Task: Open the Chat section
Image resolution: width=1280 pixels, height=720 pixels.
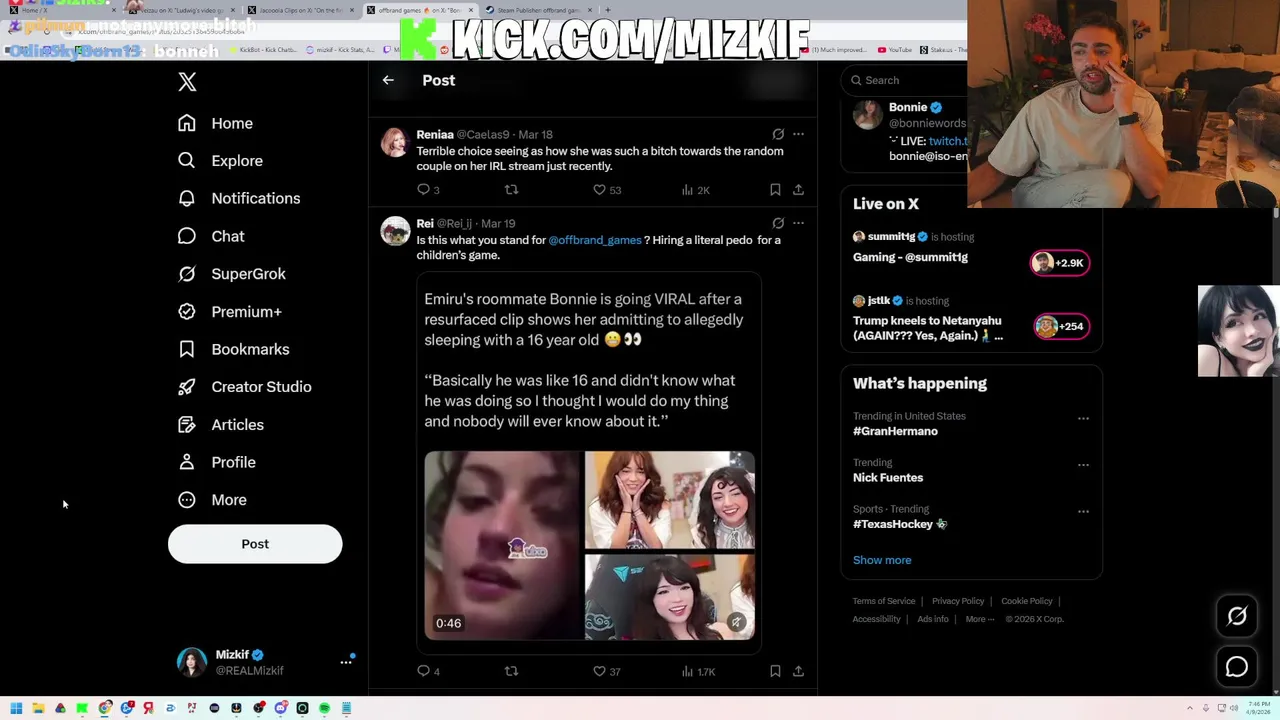Action: pyautogui.click(x=210, y=236)
